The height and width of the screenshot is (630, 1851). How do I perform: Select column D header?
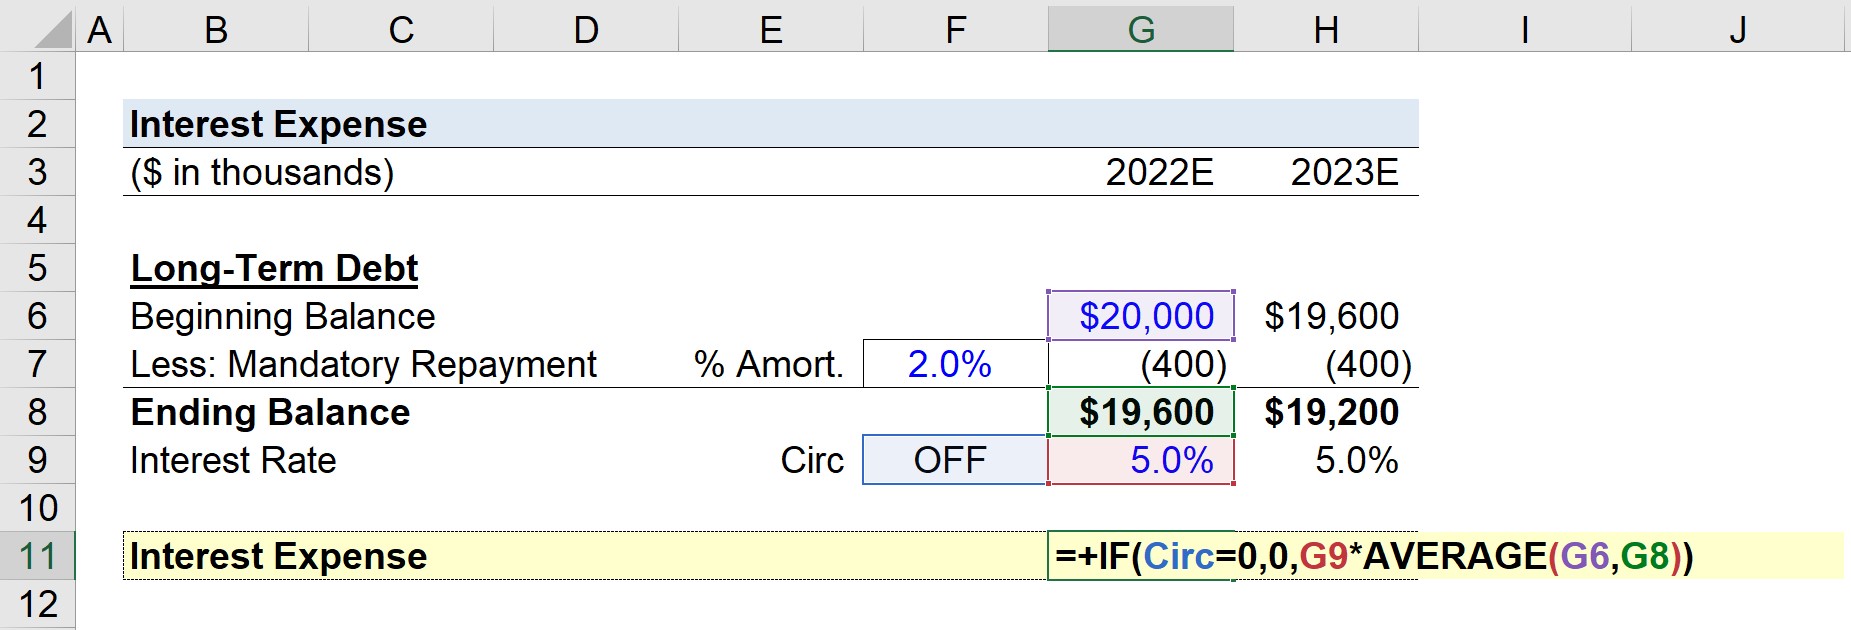(586, 30)
